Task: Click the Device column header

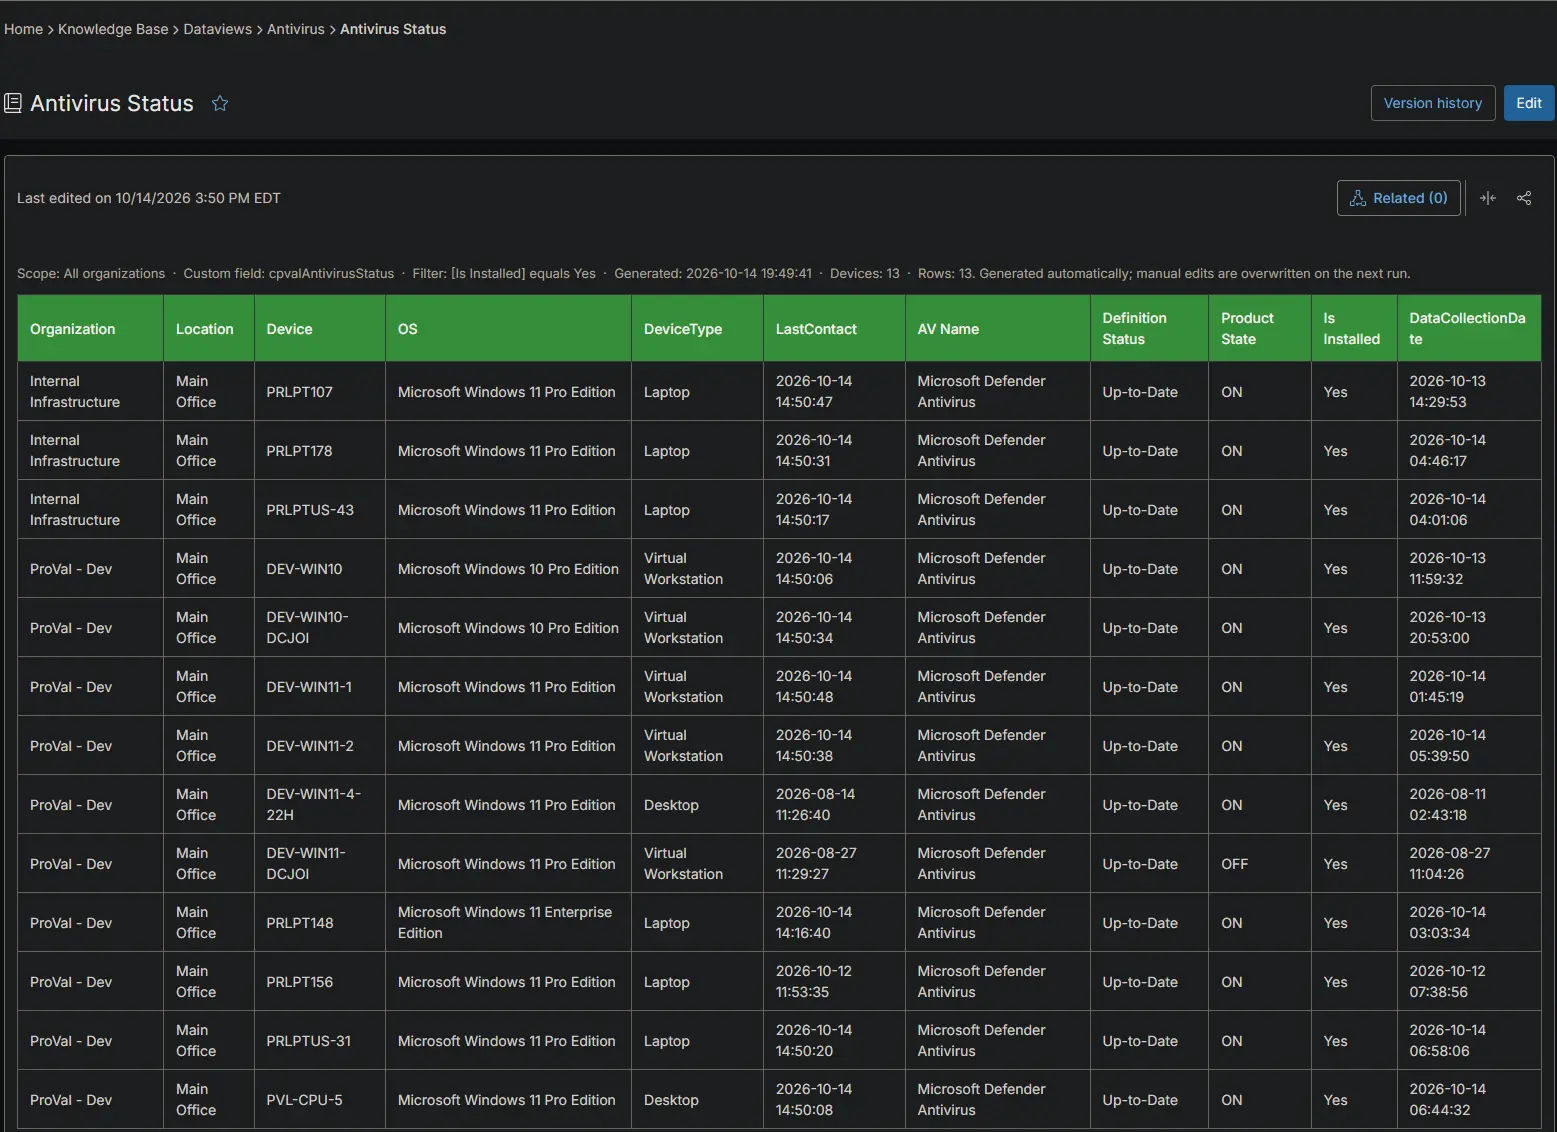Action: (x=320, y=328)
